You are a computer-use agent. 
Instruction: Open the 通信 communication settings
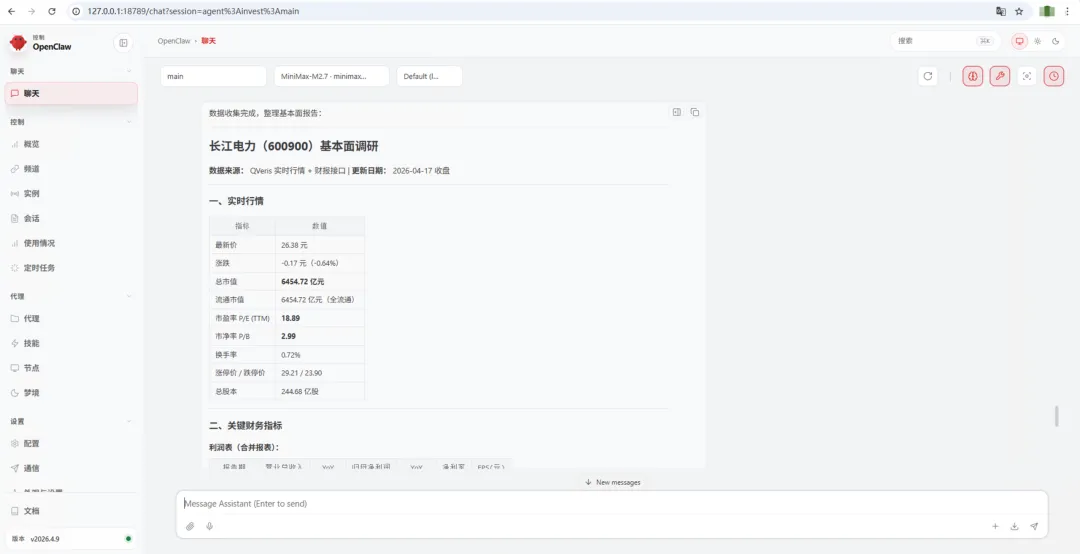71,469
